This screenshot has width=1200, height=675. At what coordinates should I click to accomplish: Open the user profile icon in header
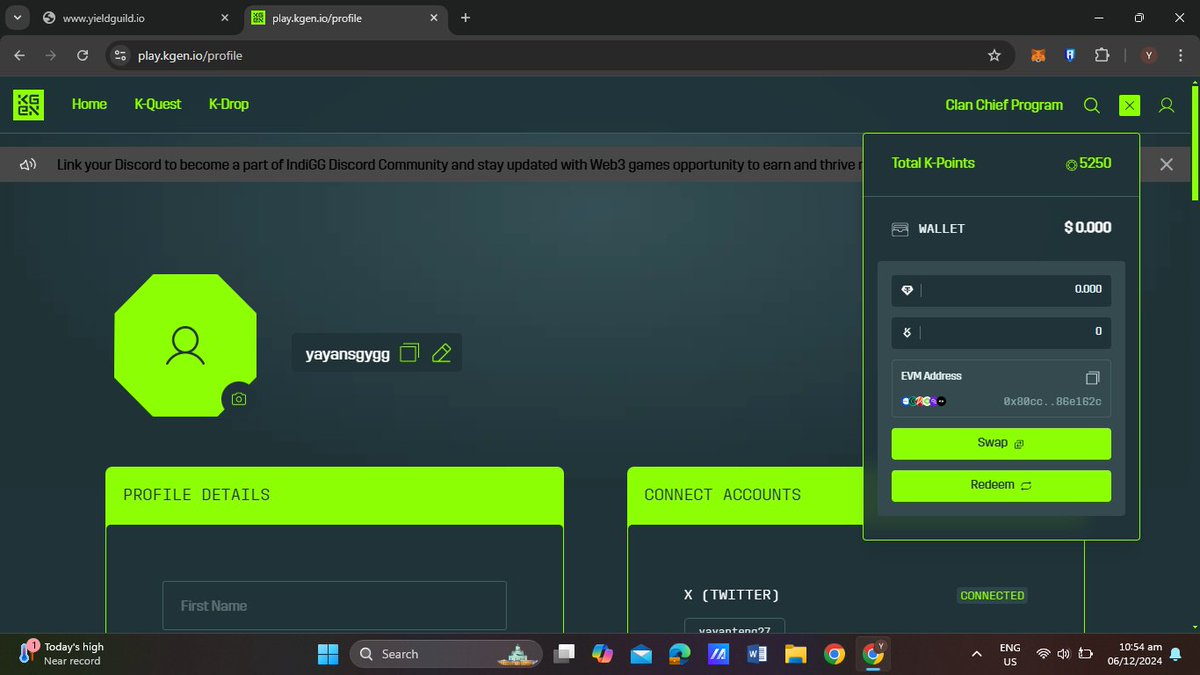(x=1166, y=105)
